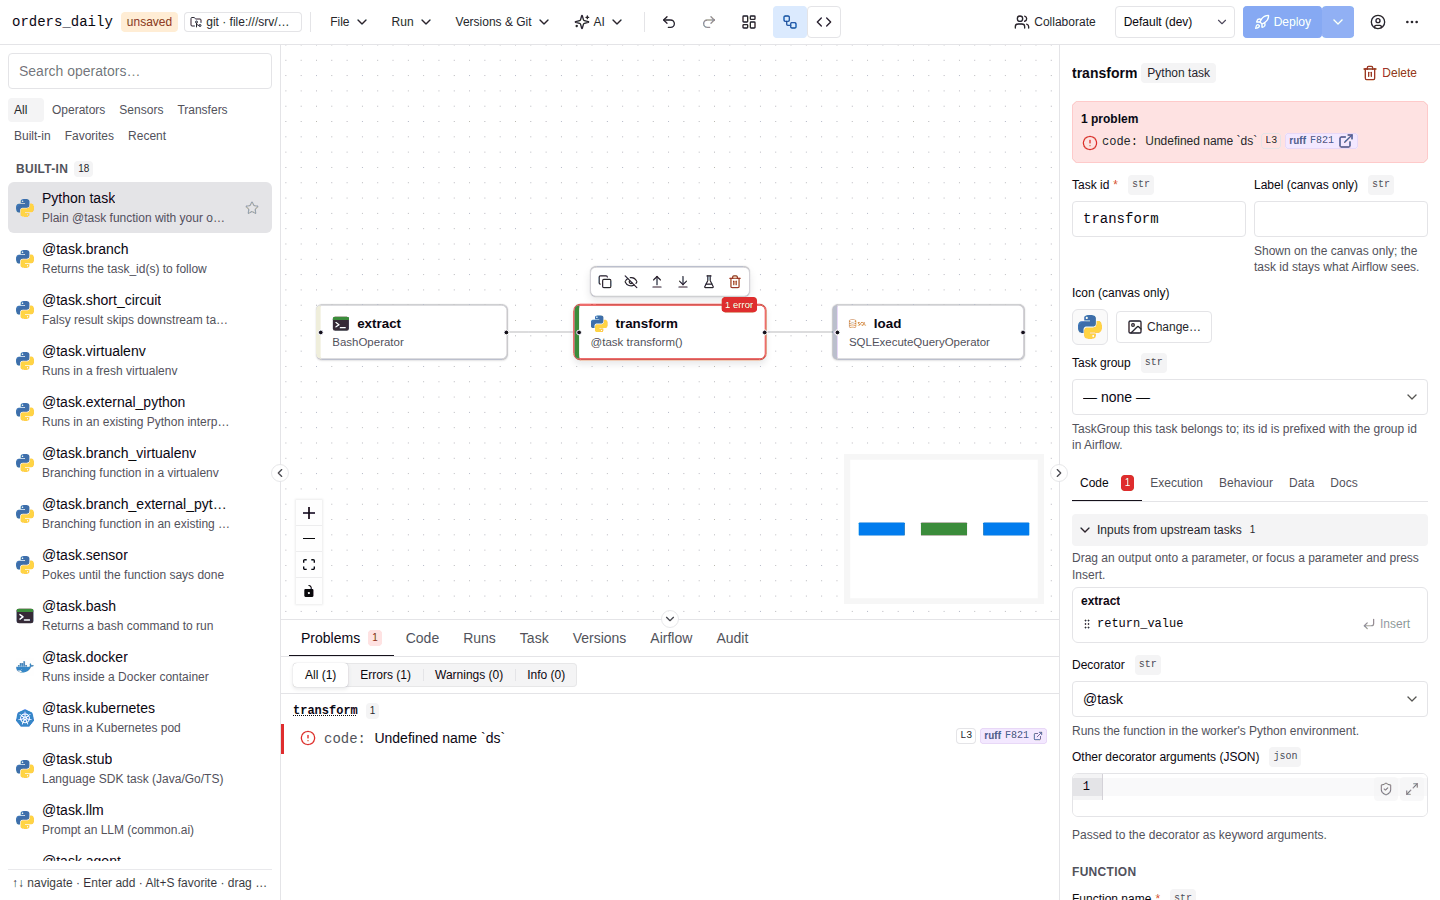Open the Versions & Git menu
Viewport: 1440px width, 900px height.
[x=502, y=22]
